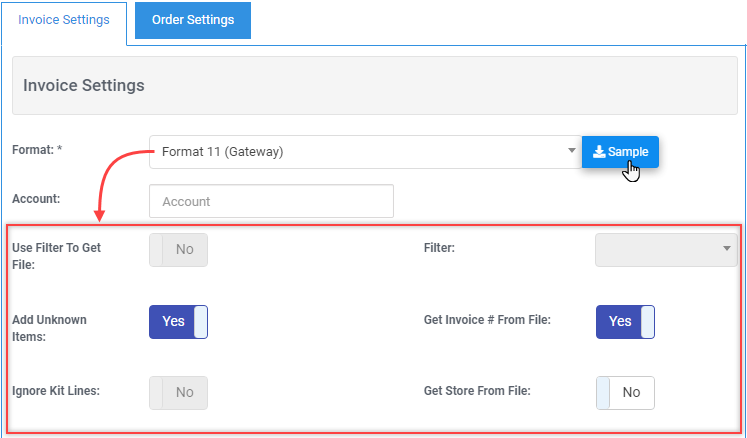Click the download icon on Sample button
The height and width of the screenshot is (438, 747).
pyautogui.click(x=598, y=152)
